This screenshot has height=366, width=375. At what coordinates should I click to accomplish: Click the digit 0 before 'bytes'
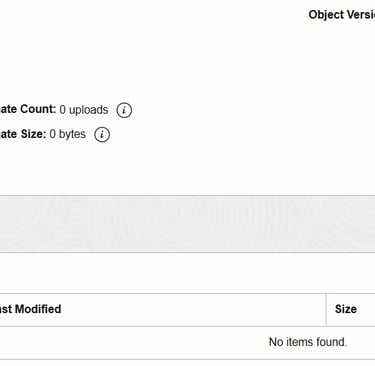click(53, 134)
